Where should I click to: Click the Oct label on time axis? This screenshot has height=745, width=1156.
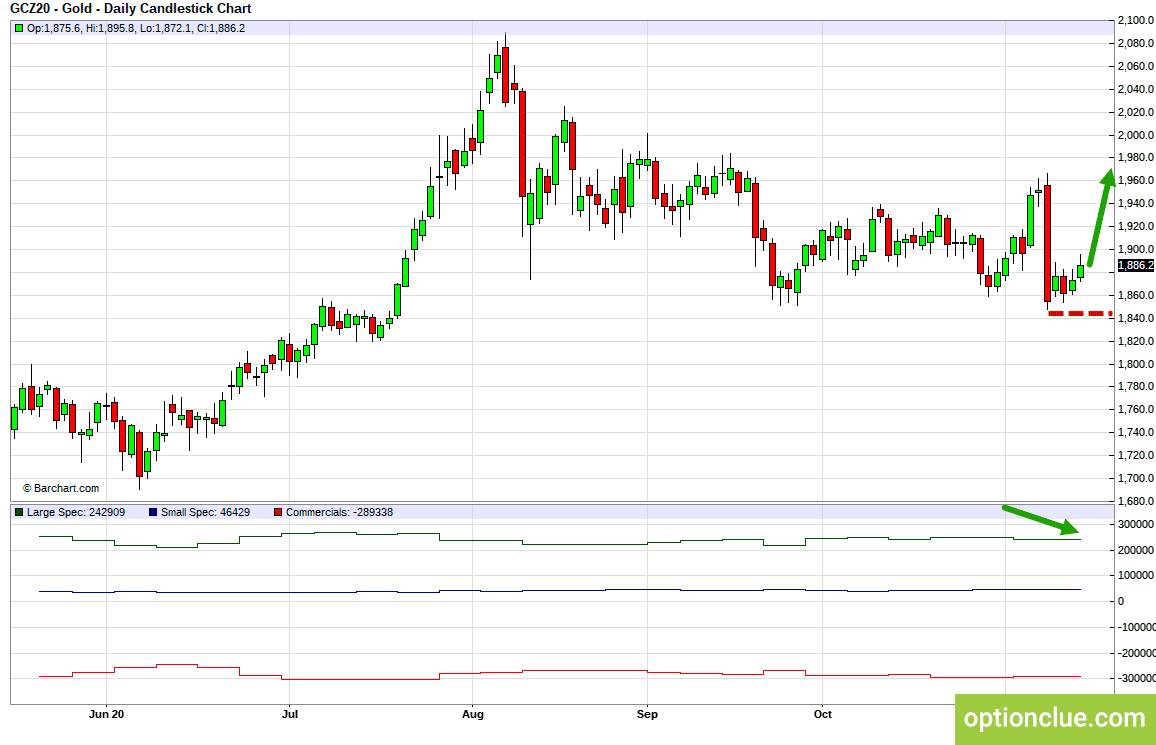[x=823, y=714]
